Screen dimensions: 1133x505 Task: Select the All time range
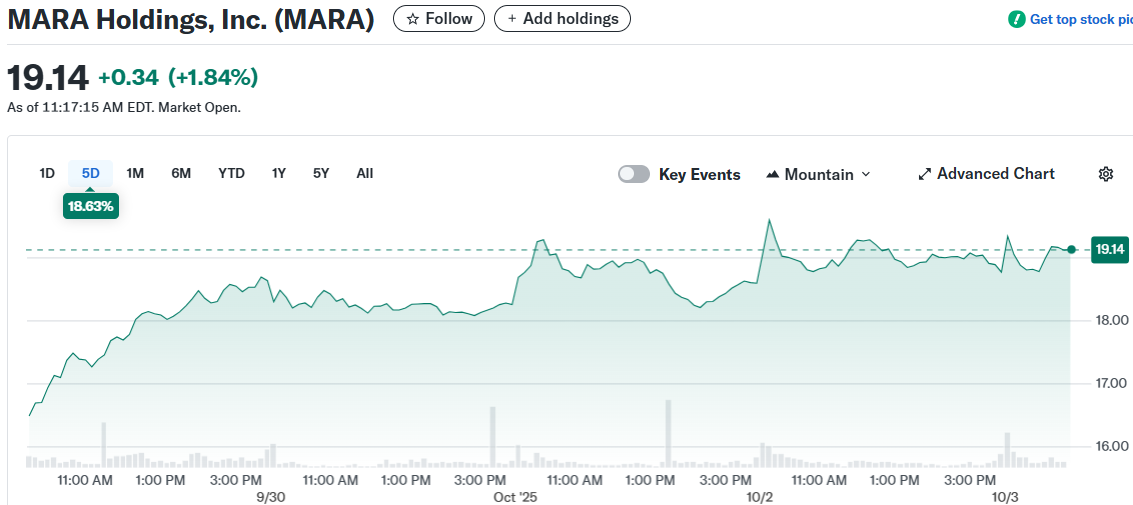click(365, 173)
